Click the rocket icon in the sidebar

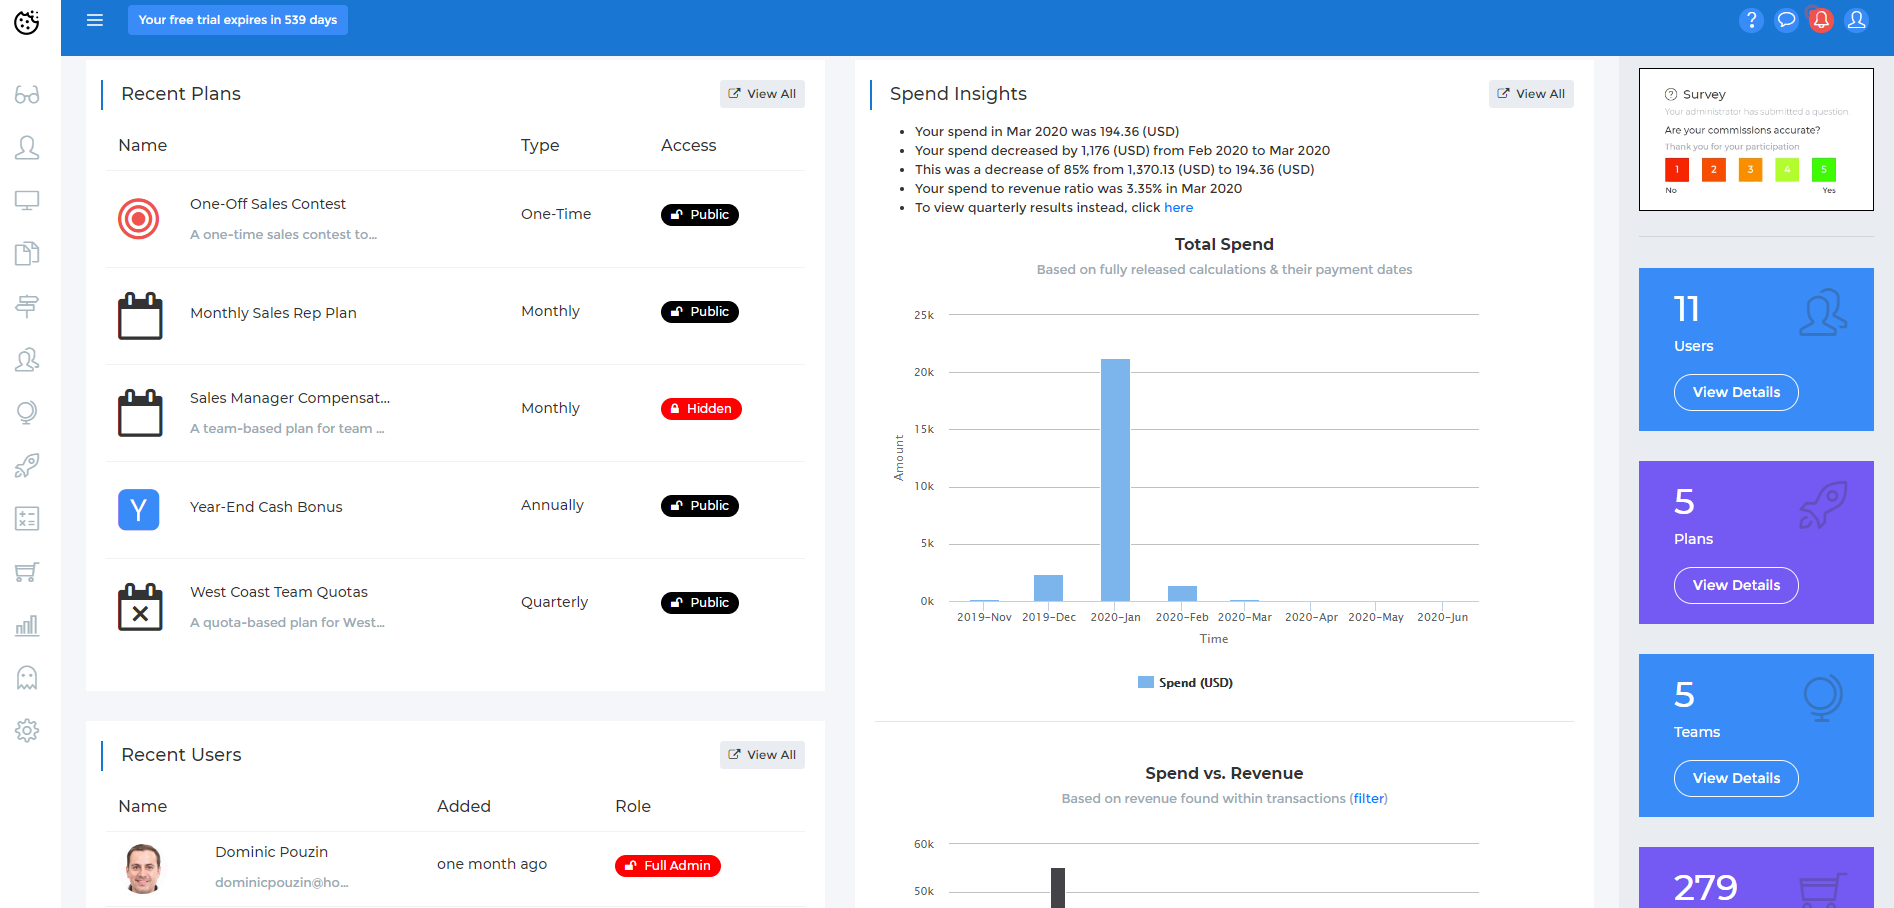point(27,465)
